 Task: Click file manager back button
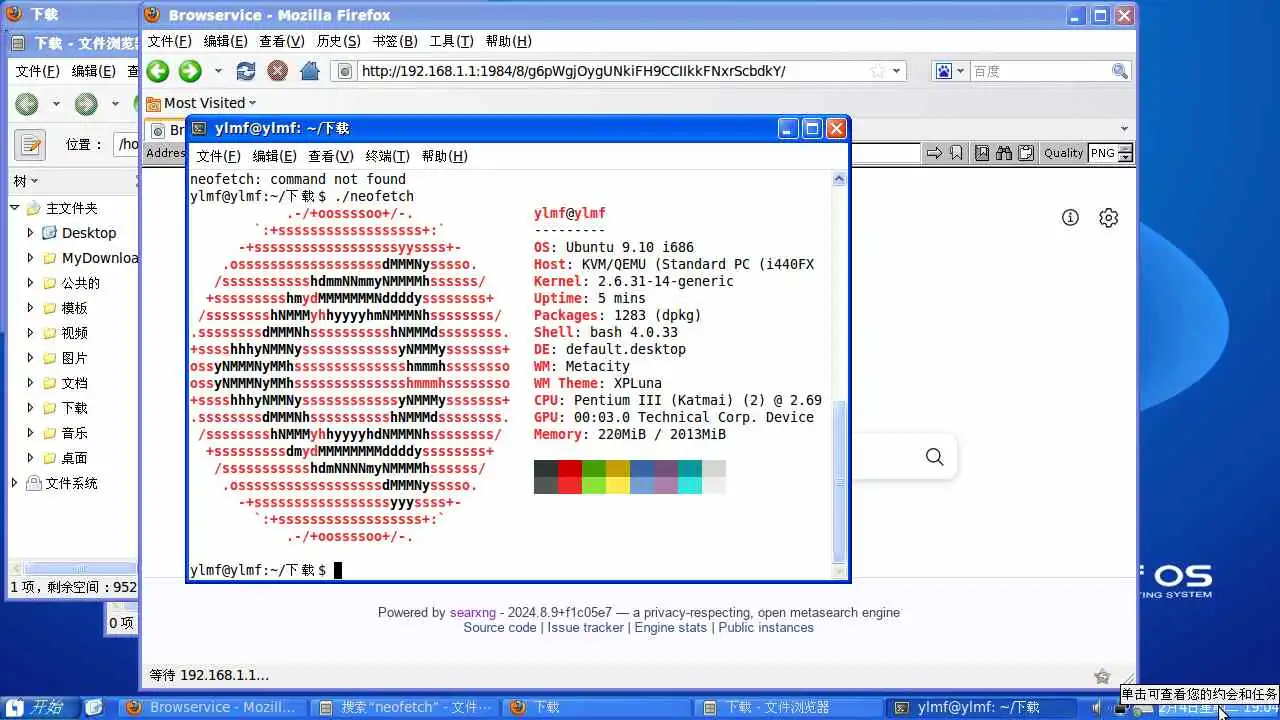[x=27, y=104]
